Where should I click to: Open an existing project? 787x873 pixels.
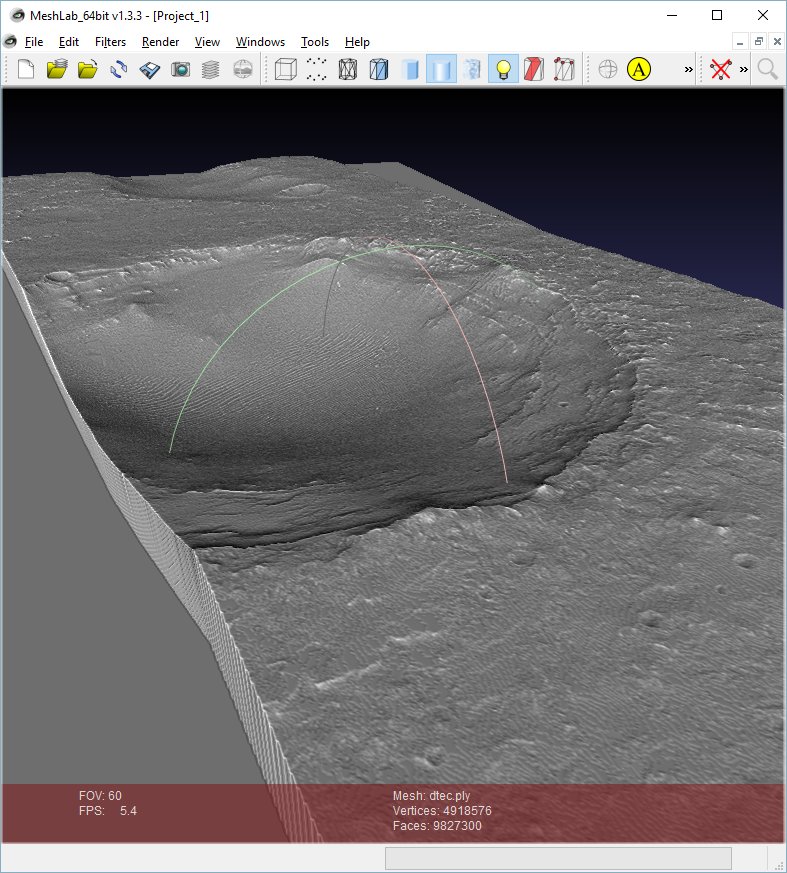pyautogui.click(x=57, y=70)
